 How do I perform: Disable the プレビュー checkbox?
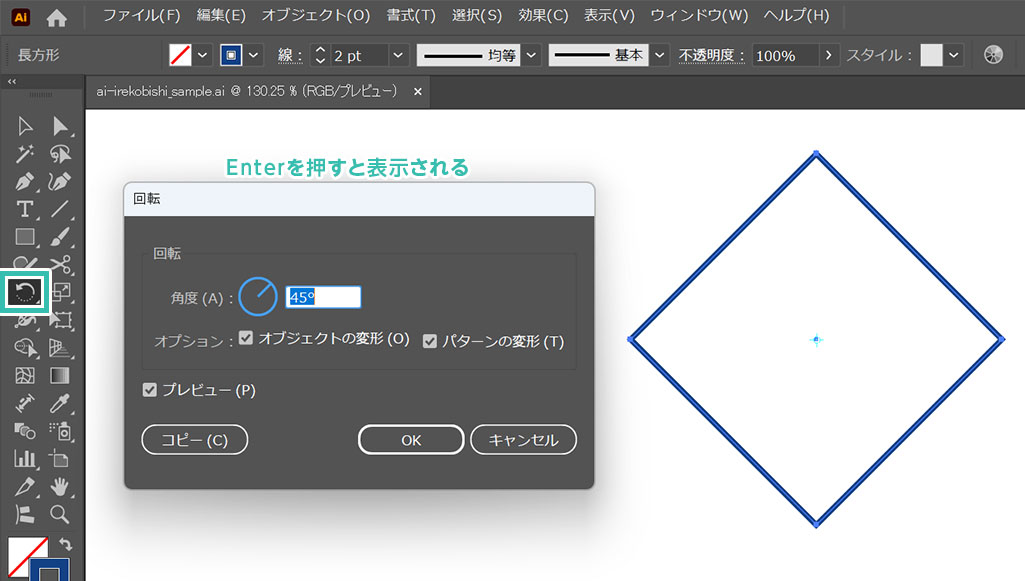point(150,390)
